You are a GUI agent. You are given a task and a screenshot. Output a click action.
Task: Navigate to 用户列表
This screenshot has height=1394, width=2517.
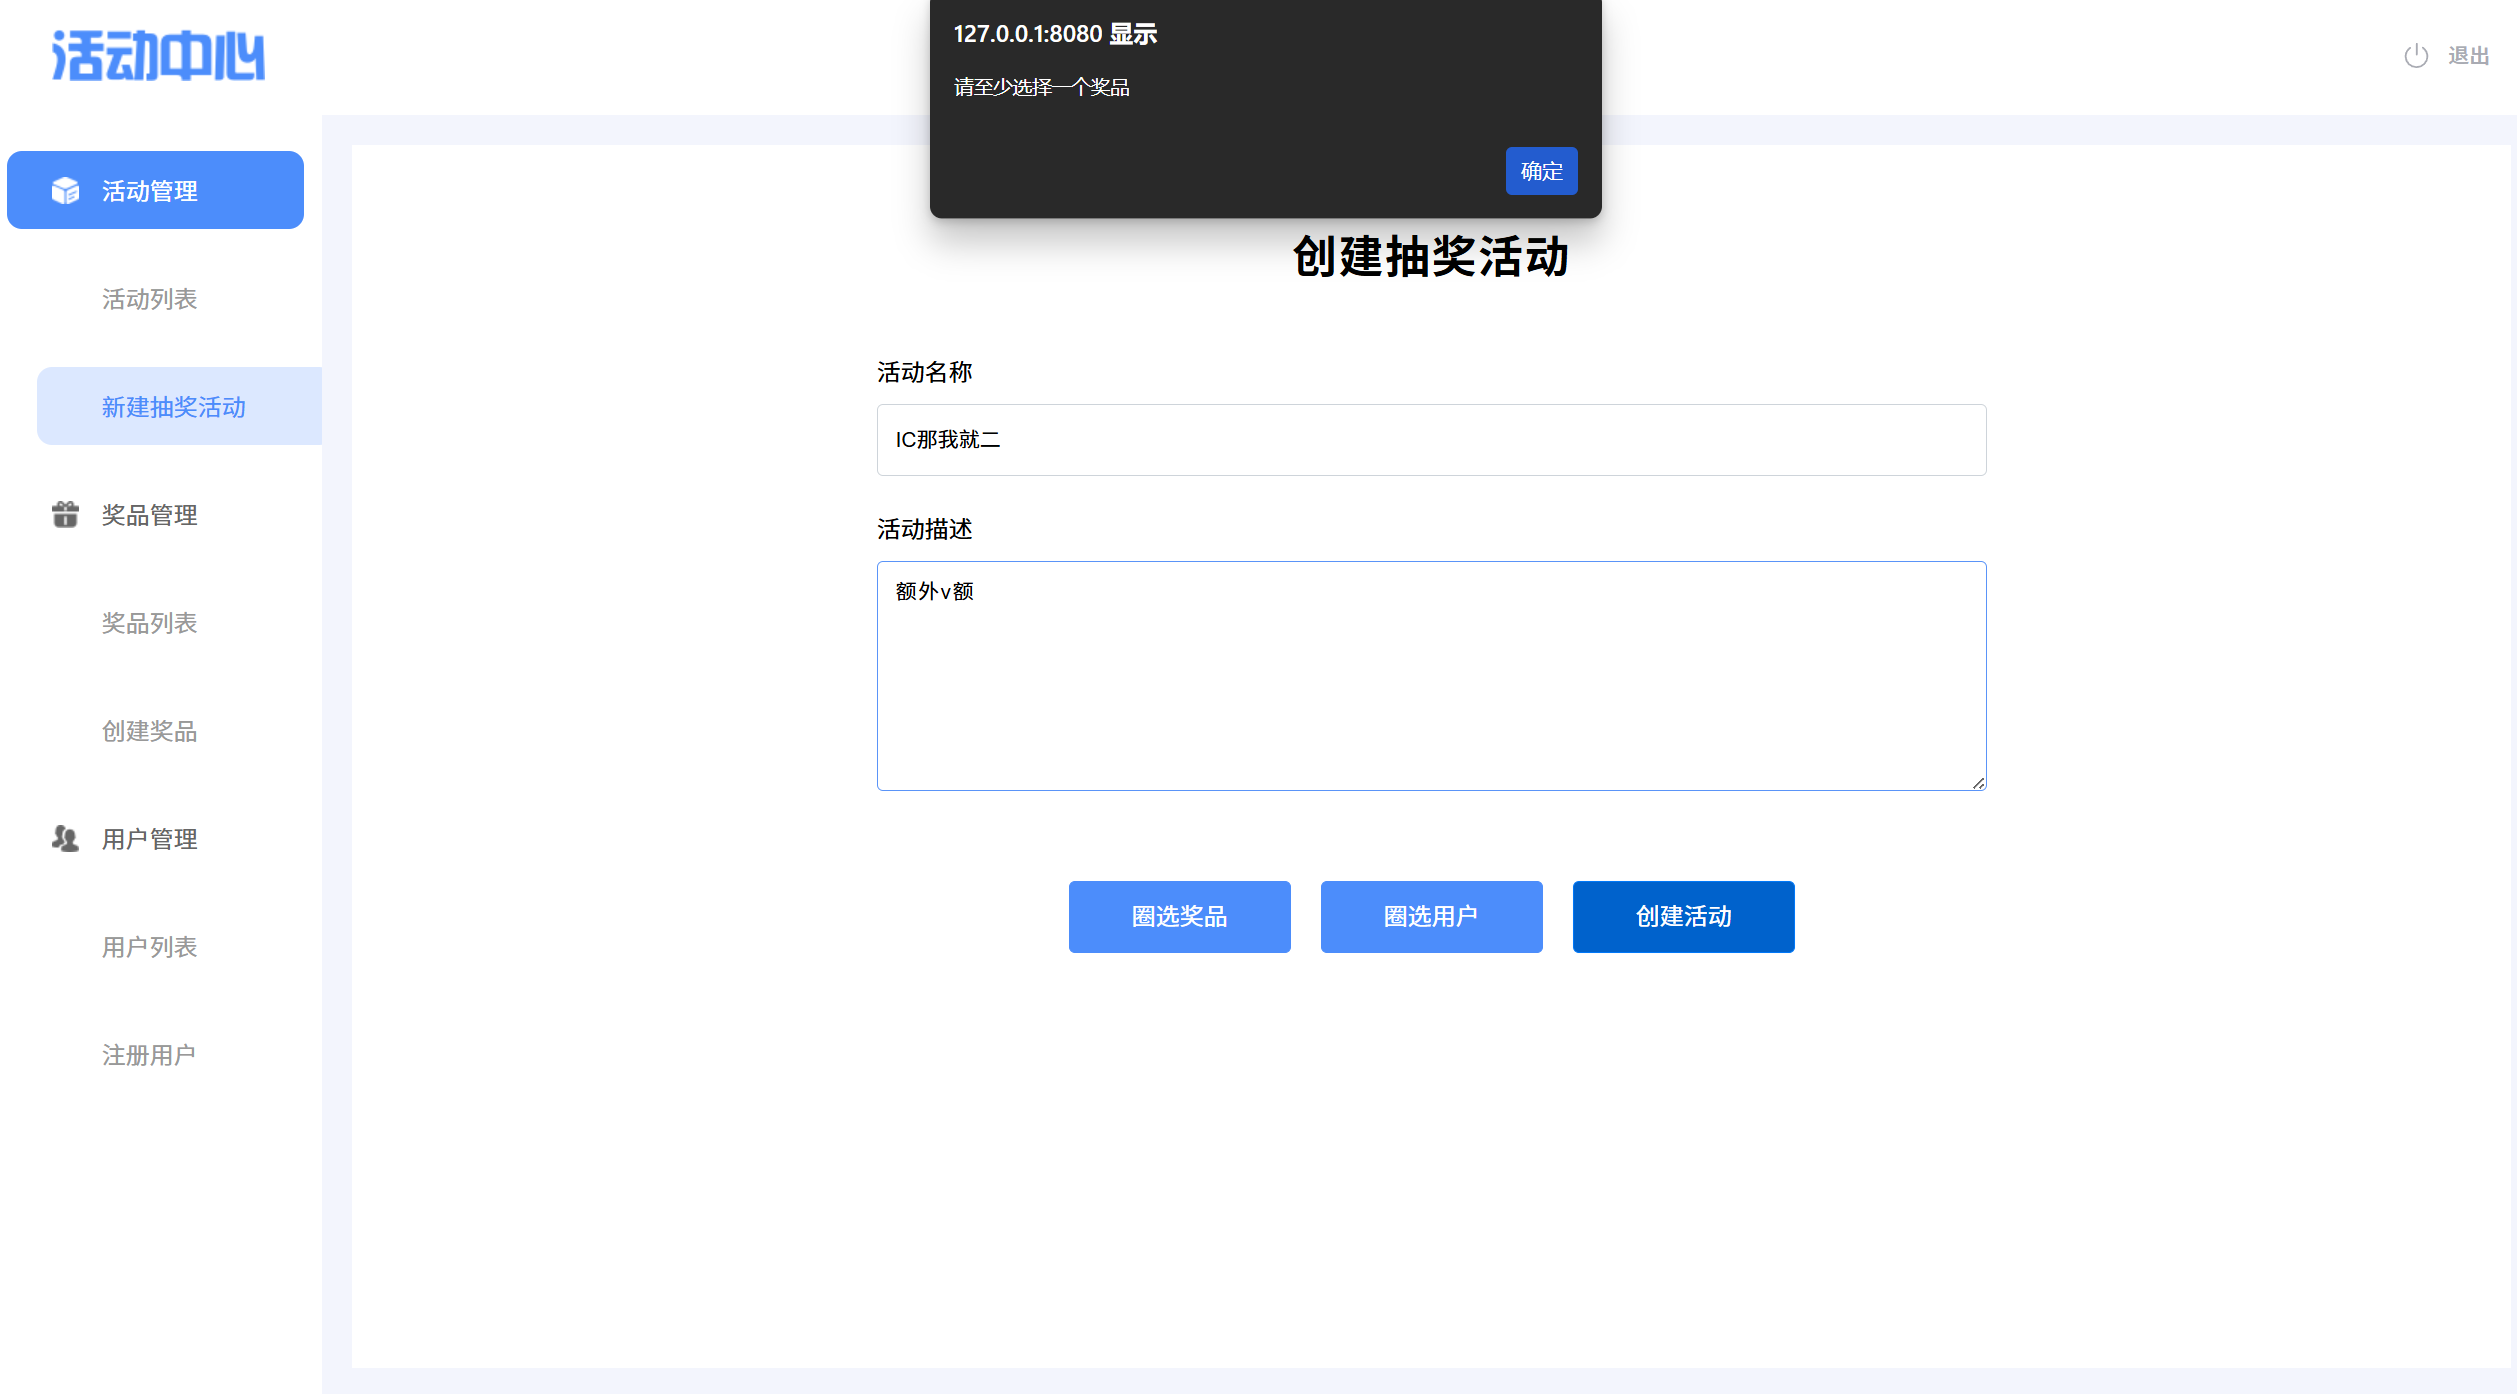pos(150,947)
